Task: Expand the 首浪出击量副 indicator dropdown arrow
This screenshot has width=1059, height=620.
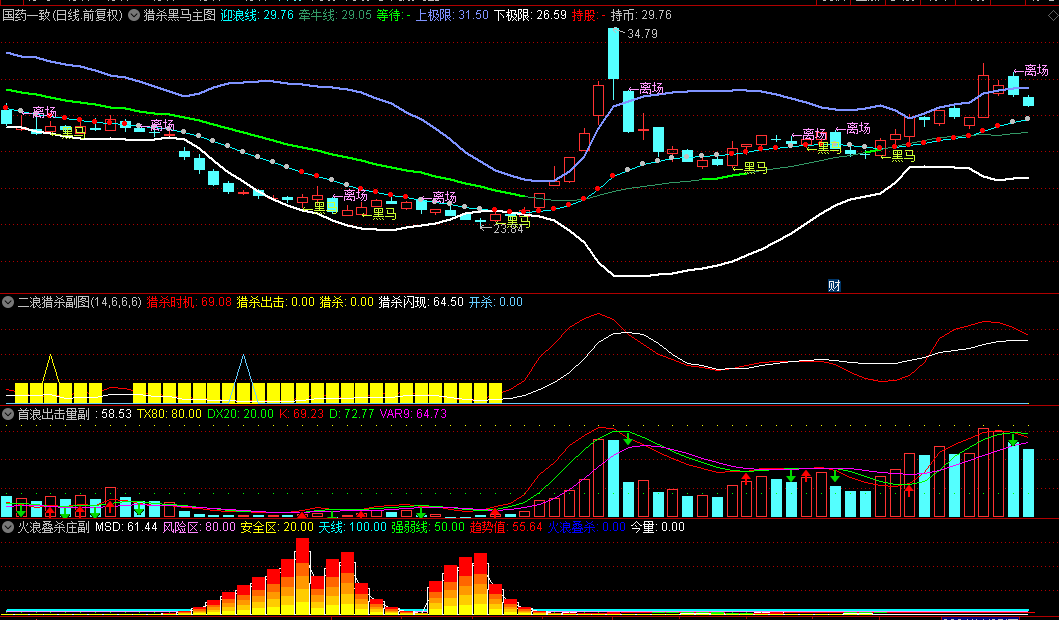Action: click(x=8, y=414)
